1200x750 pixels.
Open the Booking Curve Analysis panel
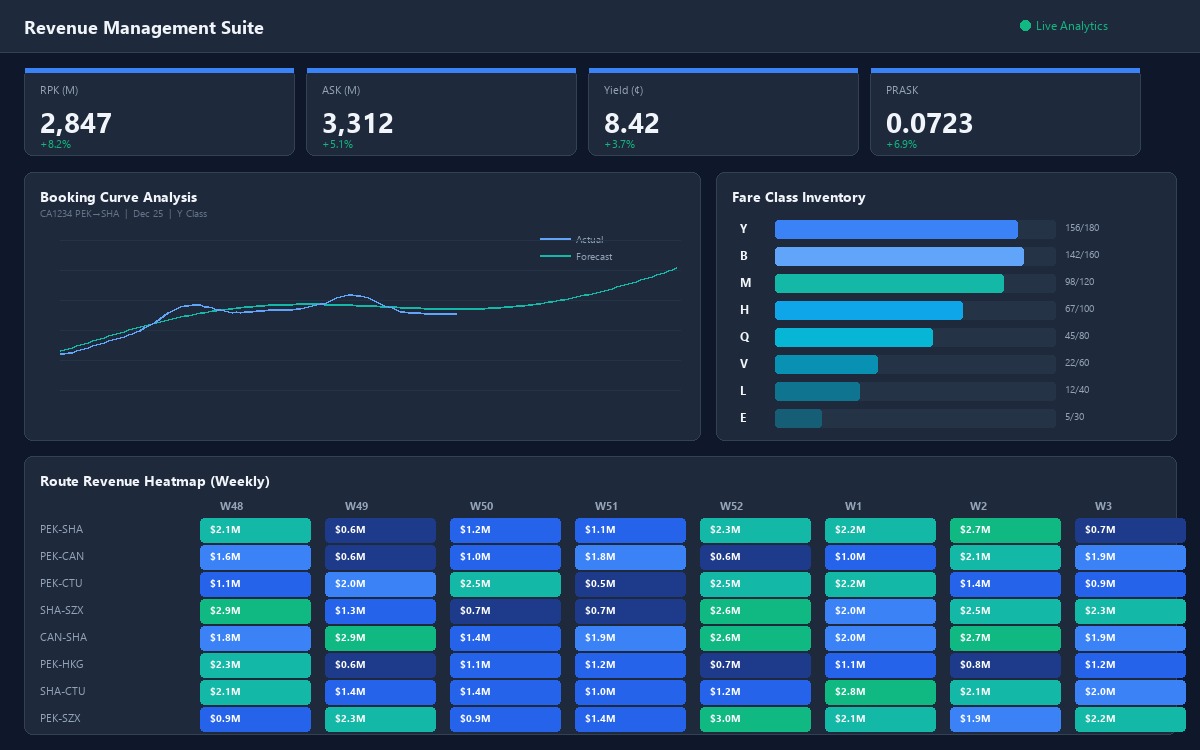(118, 197)
